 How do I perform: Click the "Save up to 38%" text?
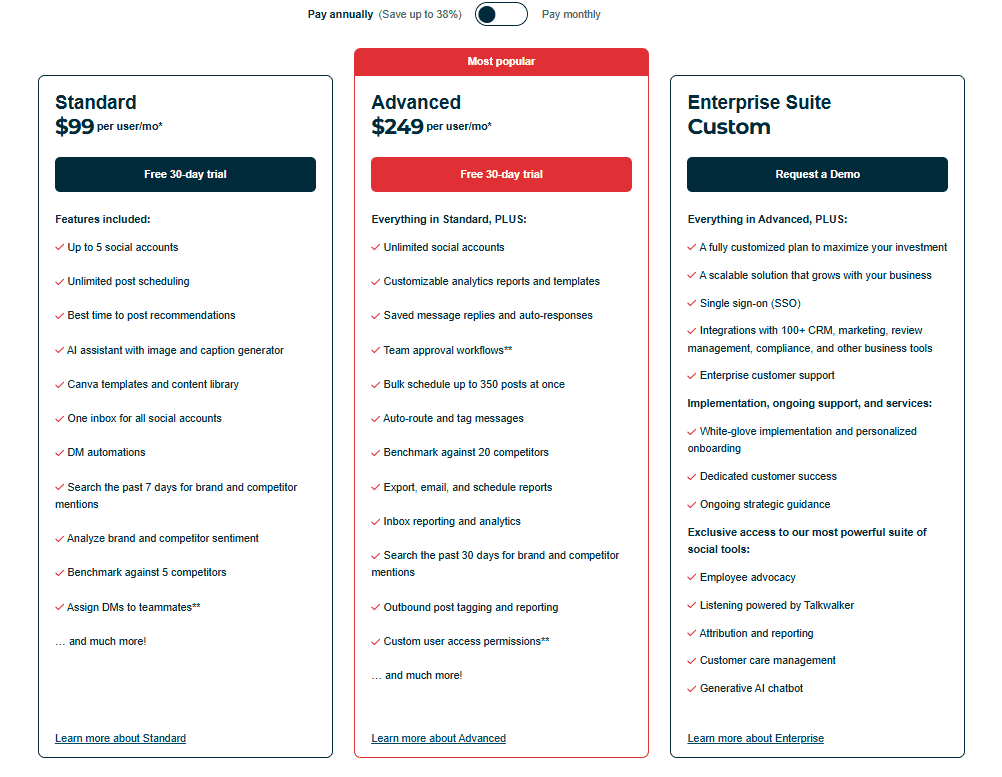[419, 14]
